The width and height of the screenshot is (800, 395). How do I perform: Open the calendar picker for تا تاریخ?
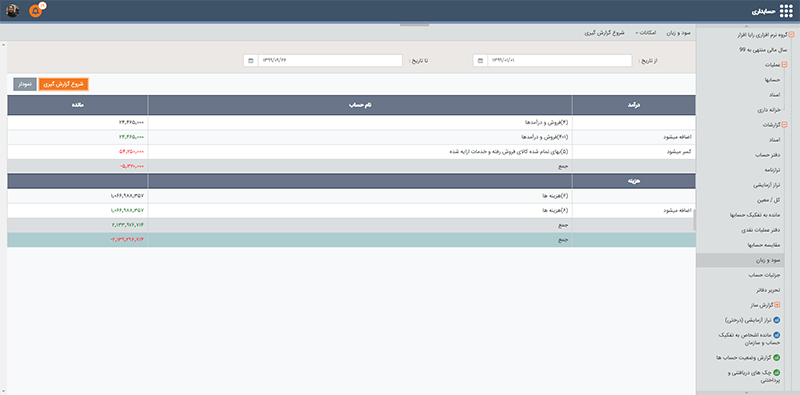(x=251, y=60)
